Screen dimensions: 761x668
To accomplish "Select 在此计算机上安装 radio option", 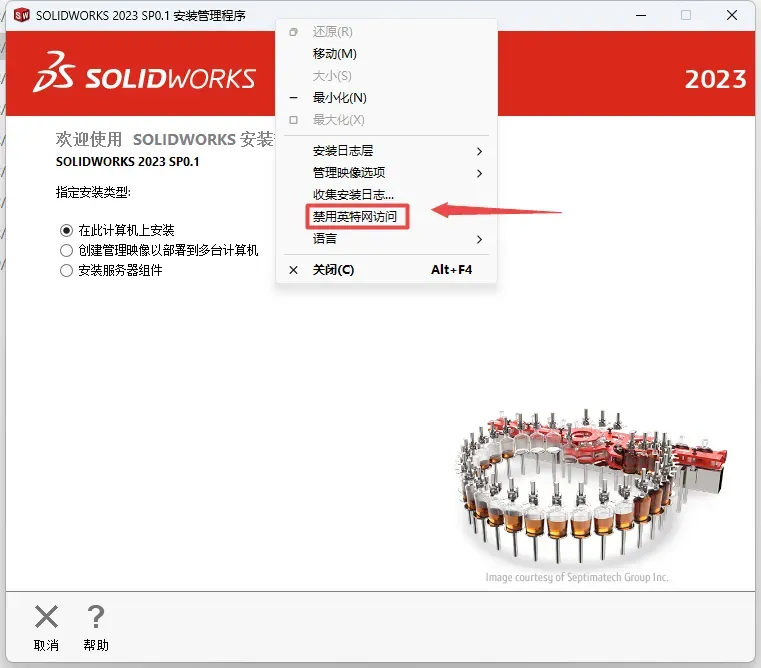I will (x=66, y=230).
